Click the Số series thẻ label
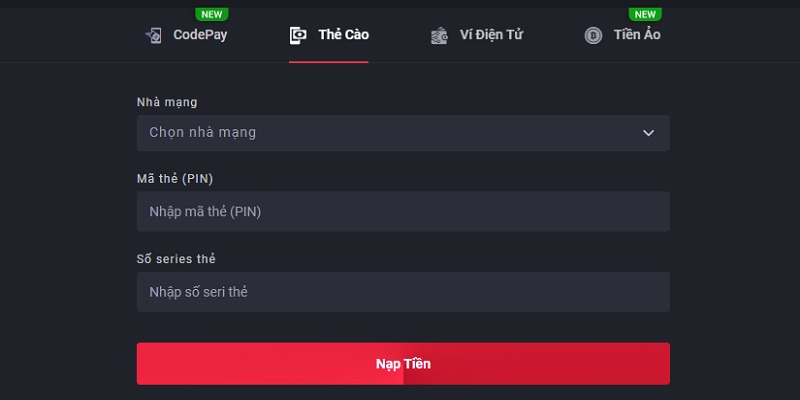The image size is (800, 400). [x=176, y=259]
